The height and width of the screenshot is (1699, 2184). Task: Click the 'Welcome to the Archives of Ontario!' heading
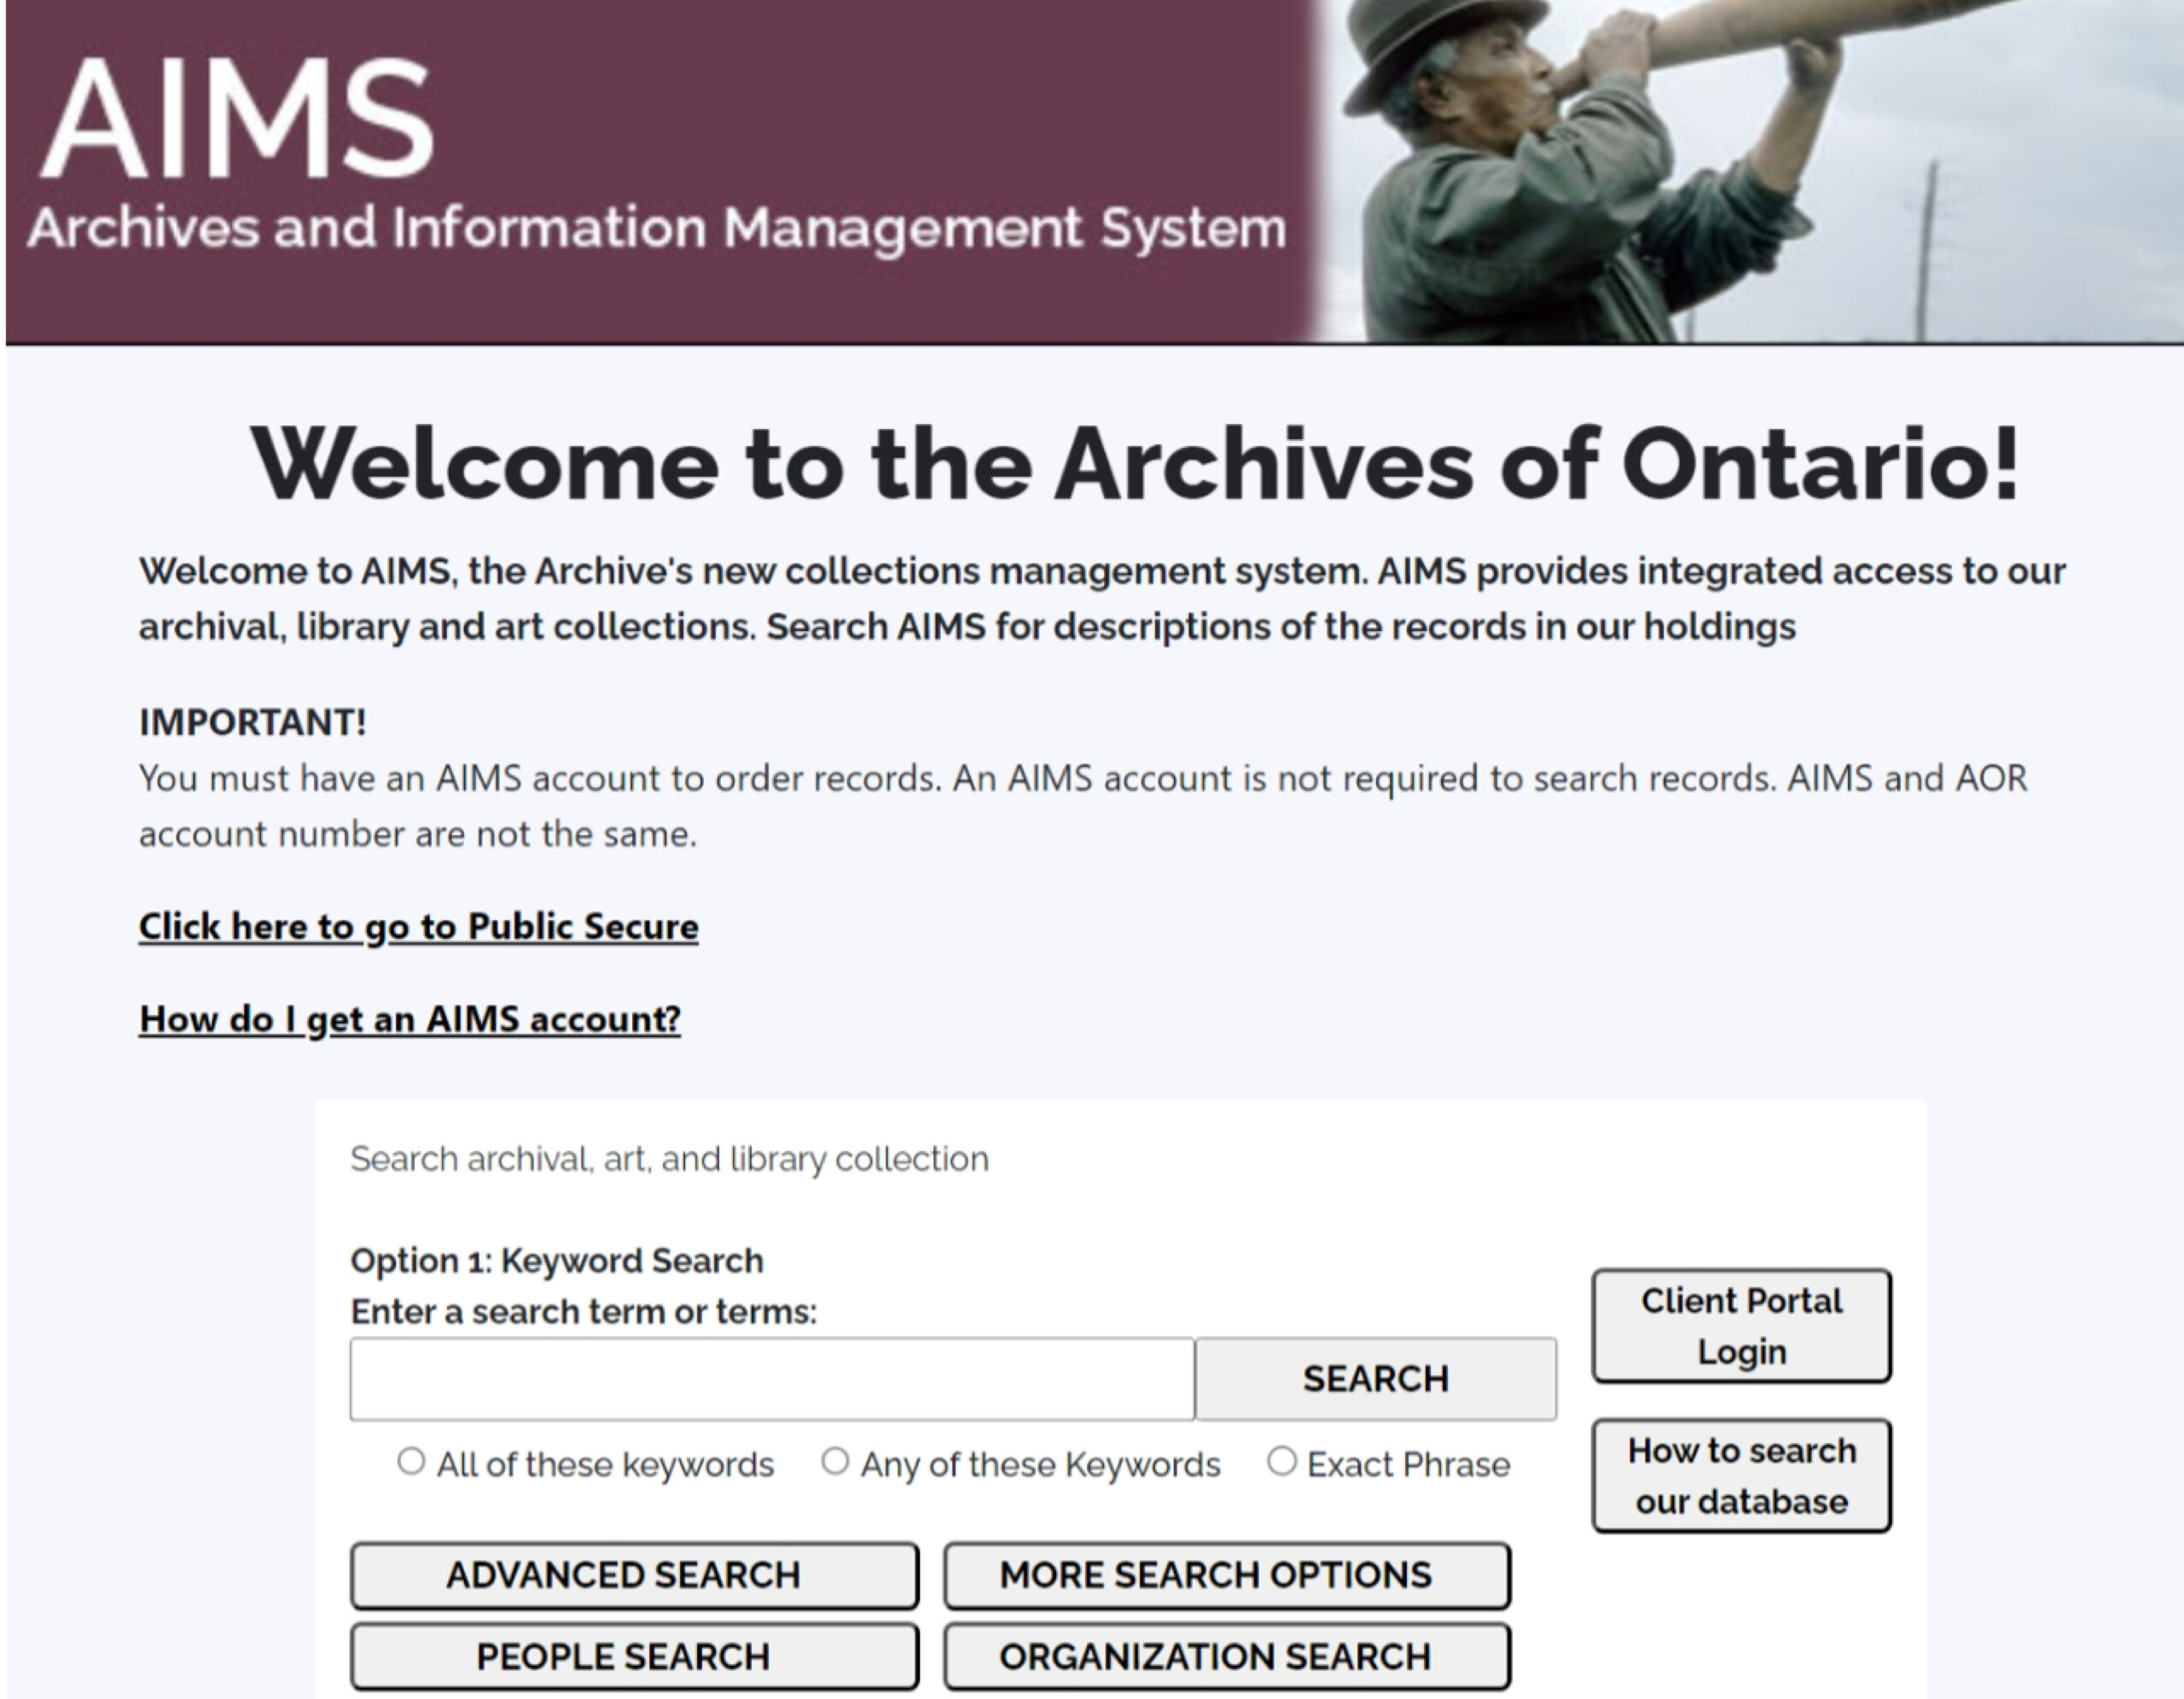tap(1135, 464)
